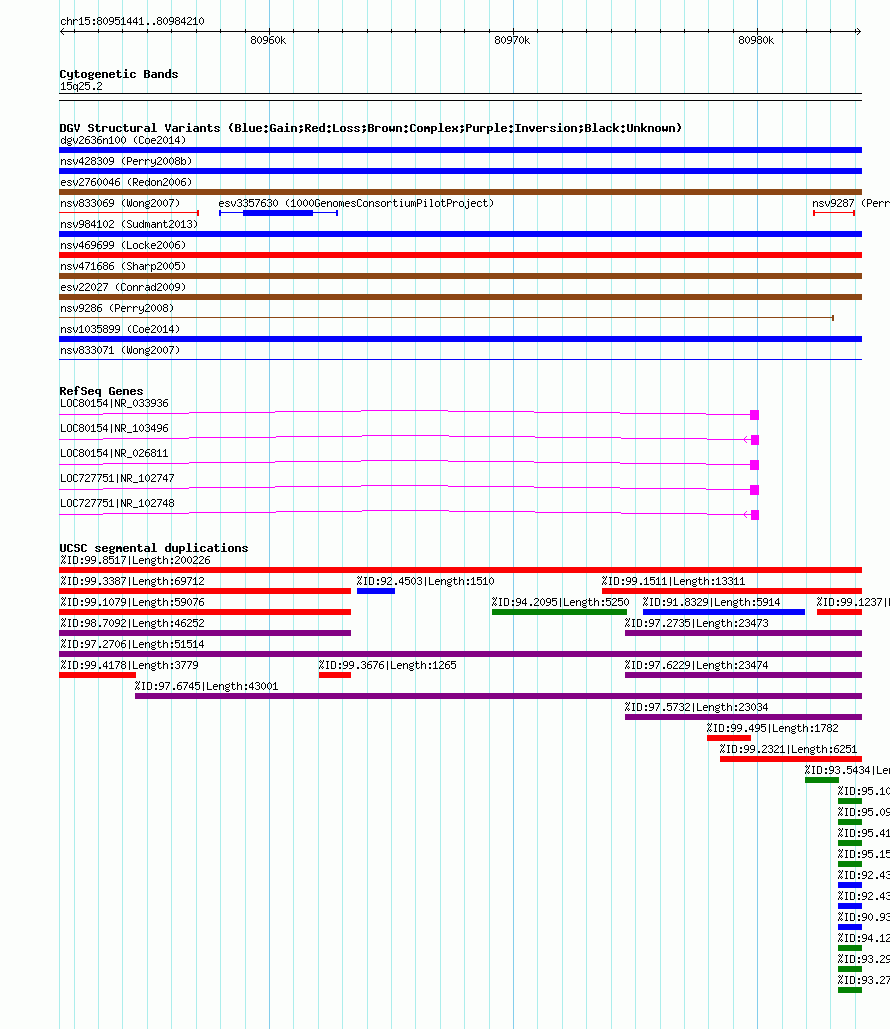Select the %ID:97.5732|Length:23034 duplication label

[x=696, y=707]
